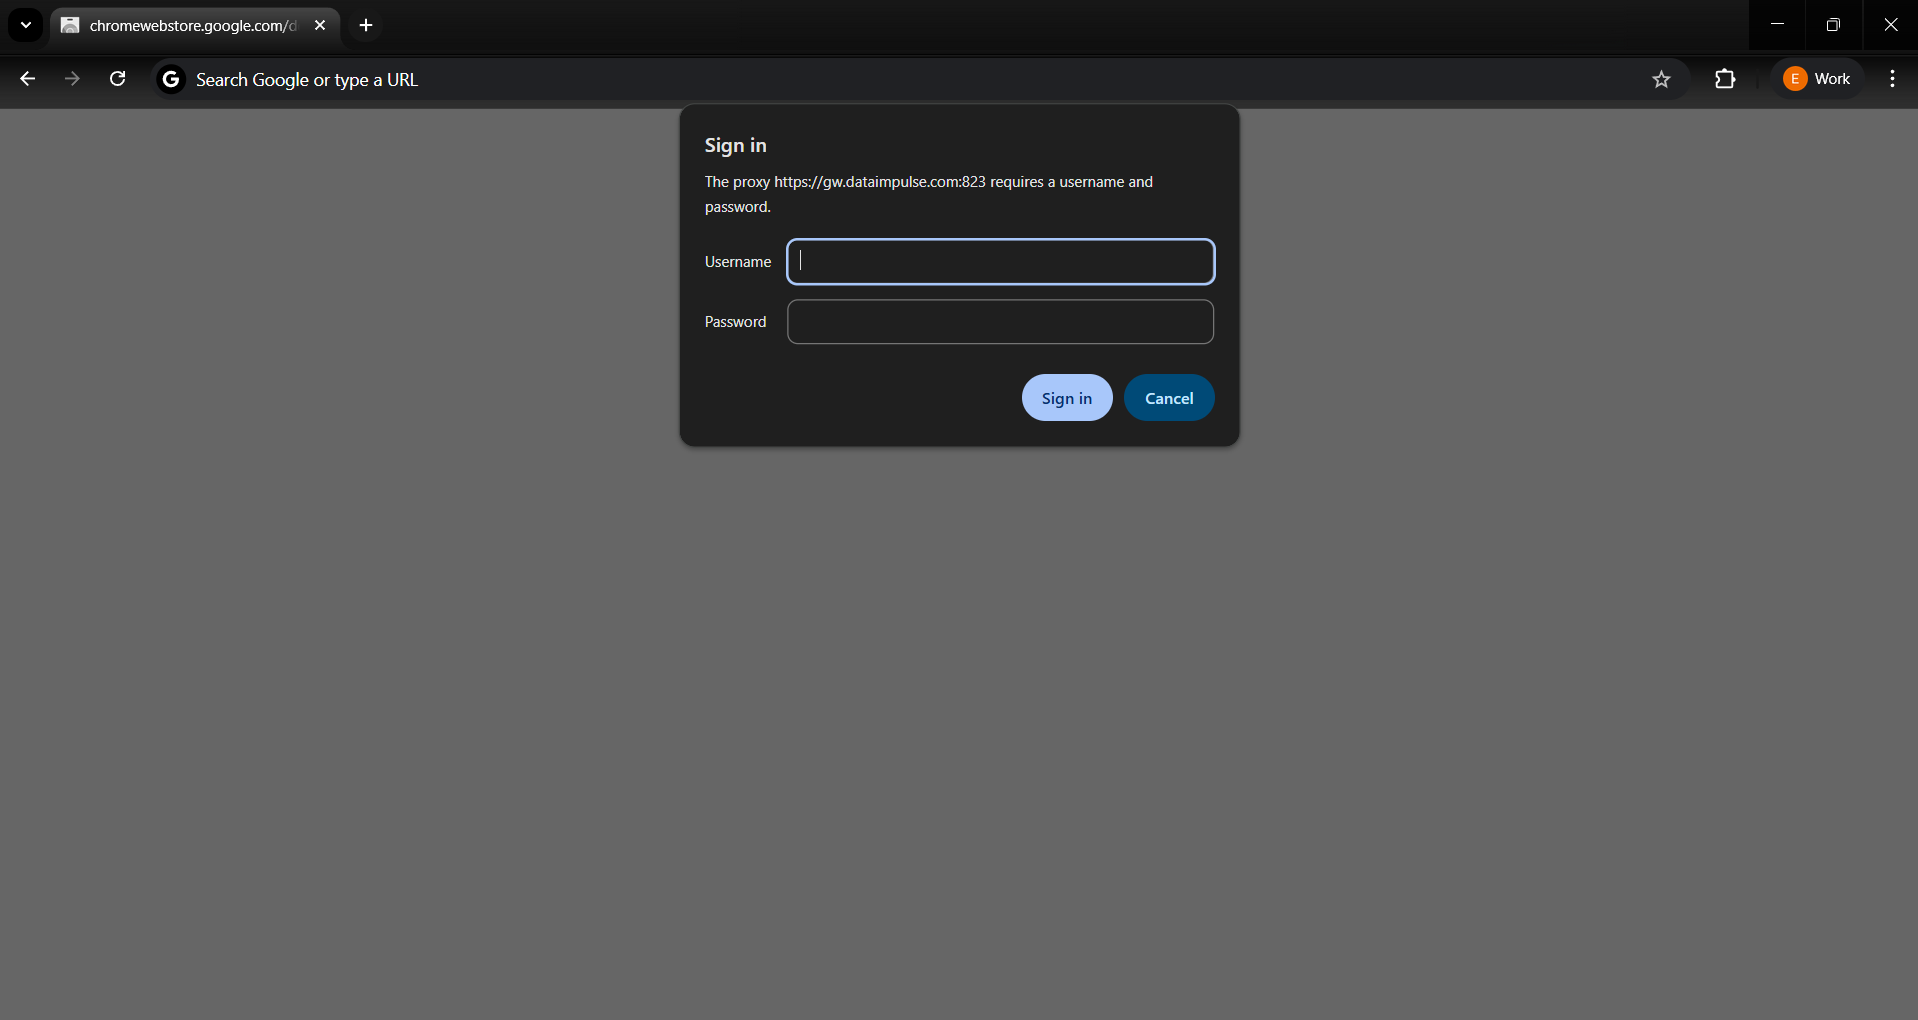The width and height of the screenshot is (1918, 1020).
Task: Expand the Work profile menu
Action: [x=1816, y=79]
